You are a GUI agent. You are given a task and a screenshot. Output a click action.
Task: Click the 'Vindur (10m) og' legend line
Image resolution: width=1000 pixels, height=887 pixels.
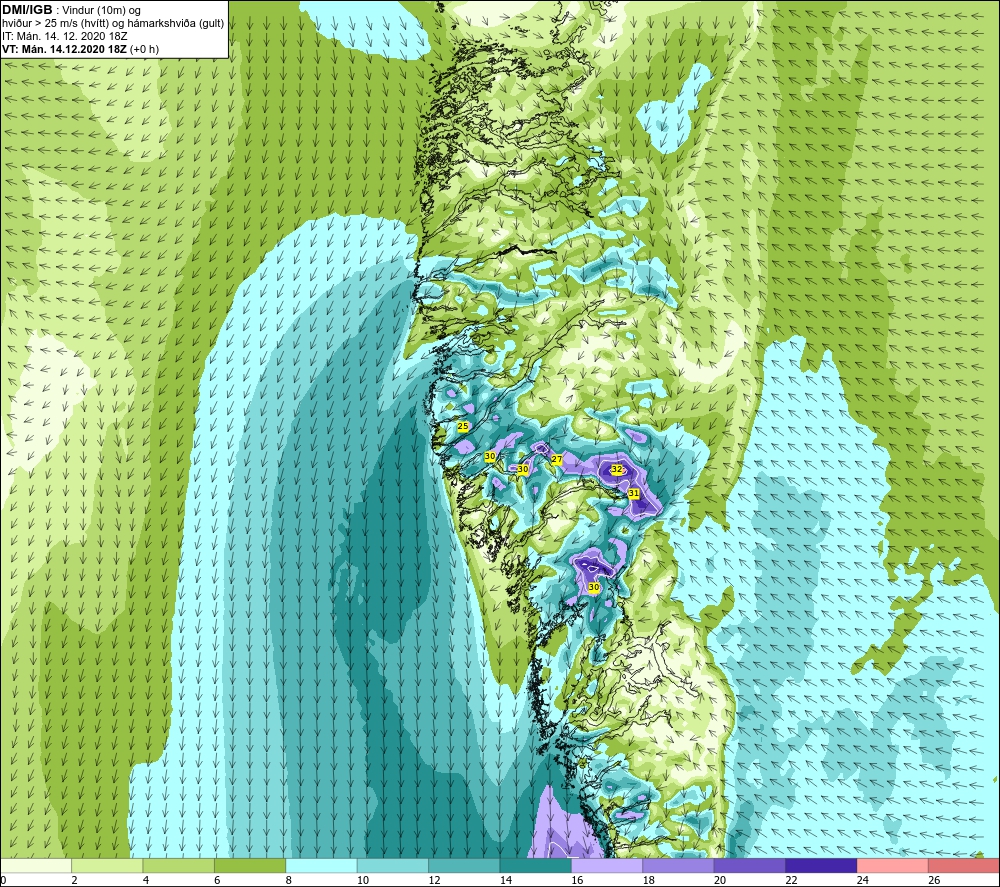[101, 11]
